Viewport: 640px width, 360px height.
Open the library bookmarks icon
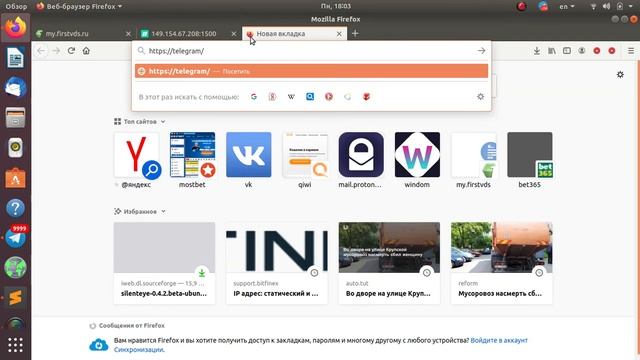pyautogui.click(x=552, y=51)
